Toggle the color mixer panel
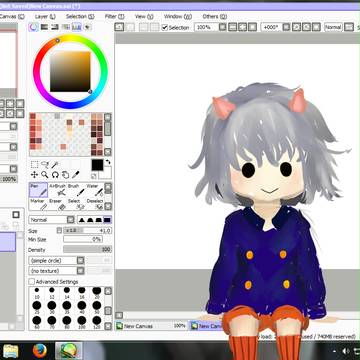360x360 pixels. [66, 27]
